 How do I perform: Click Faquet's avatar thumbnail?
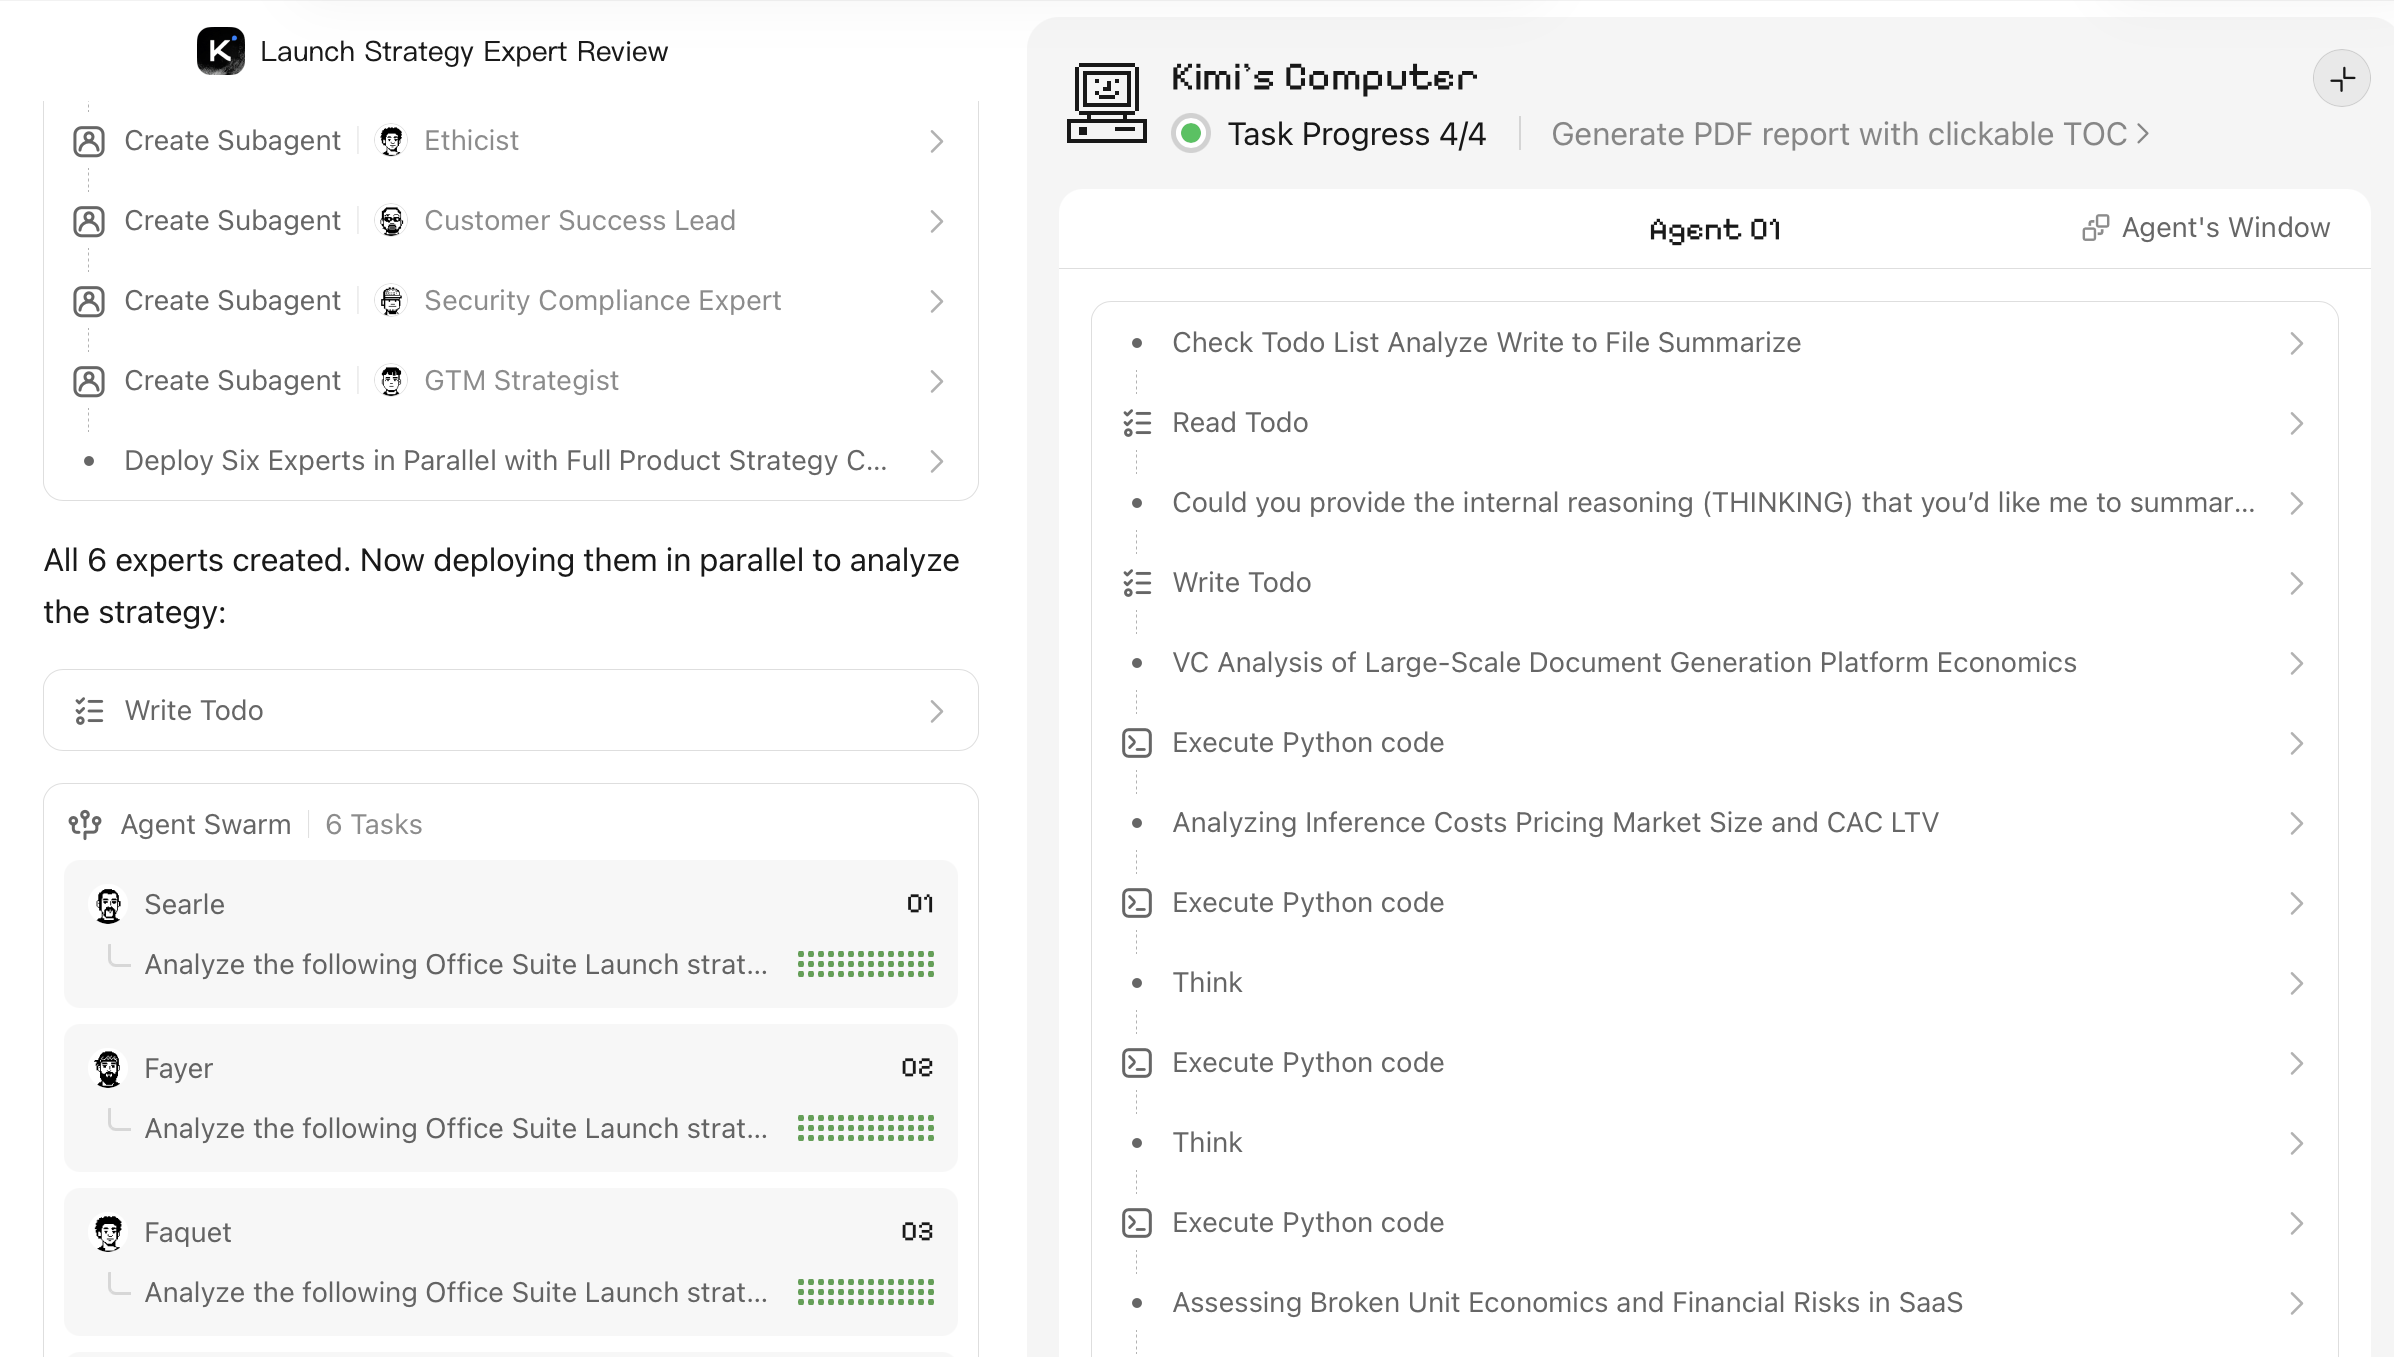[x=109, y=1232]
